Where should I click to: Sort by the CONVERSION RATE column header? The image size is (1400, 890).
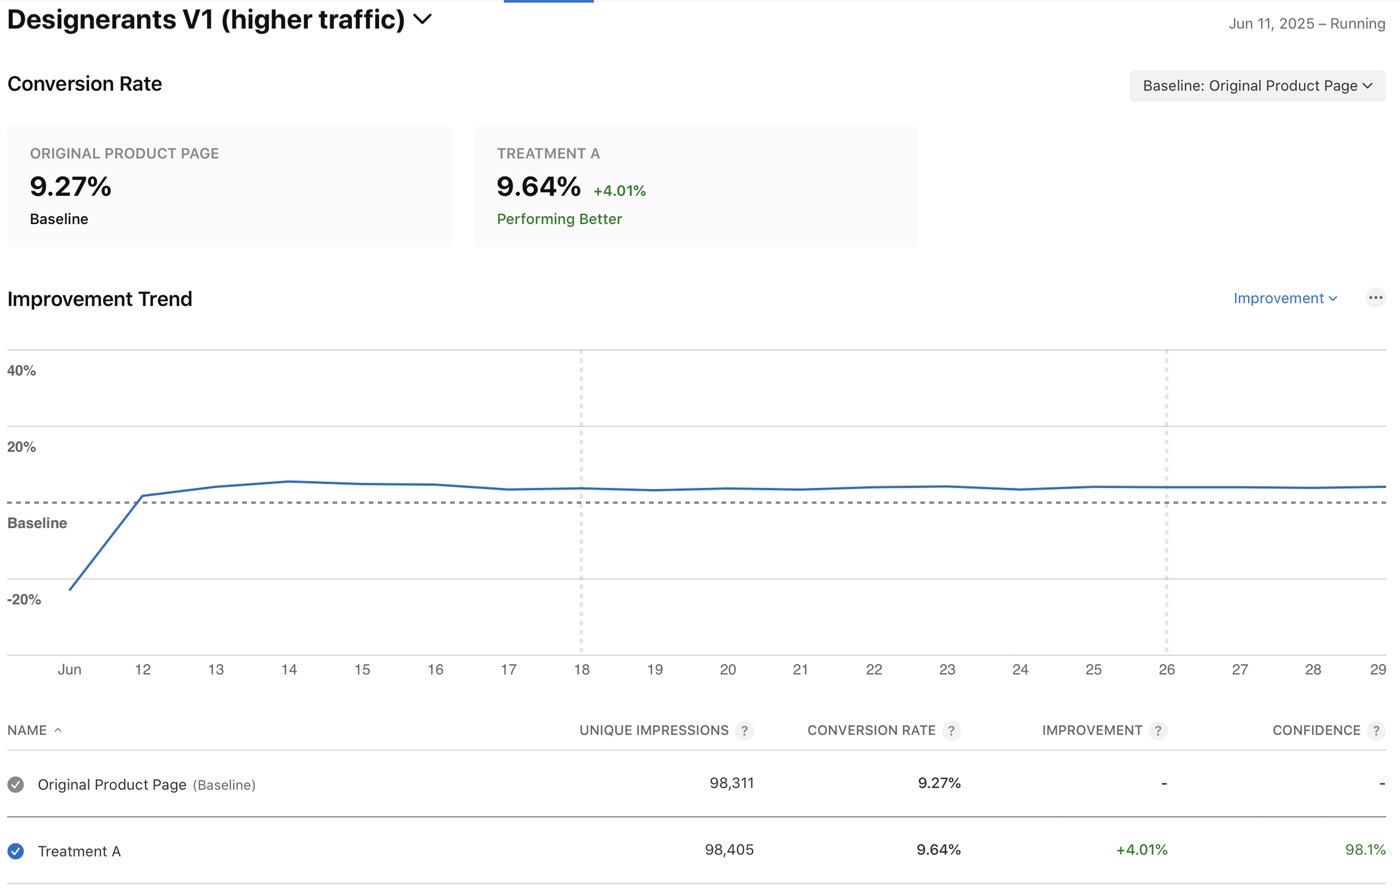(x=871, y=731)
